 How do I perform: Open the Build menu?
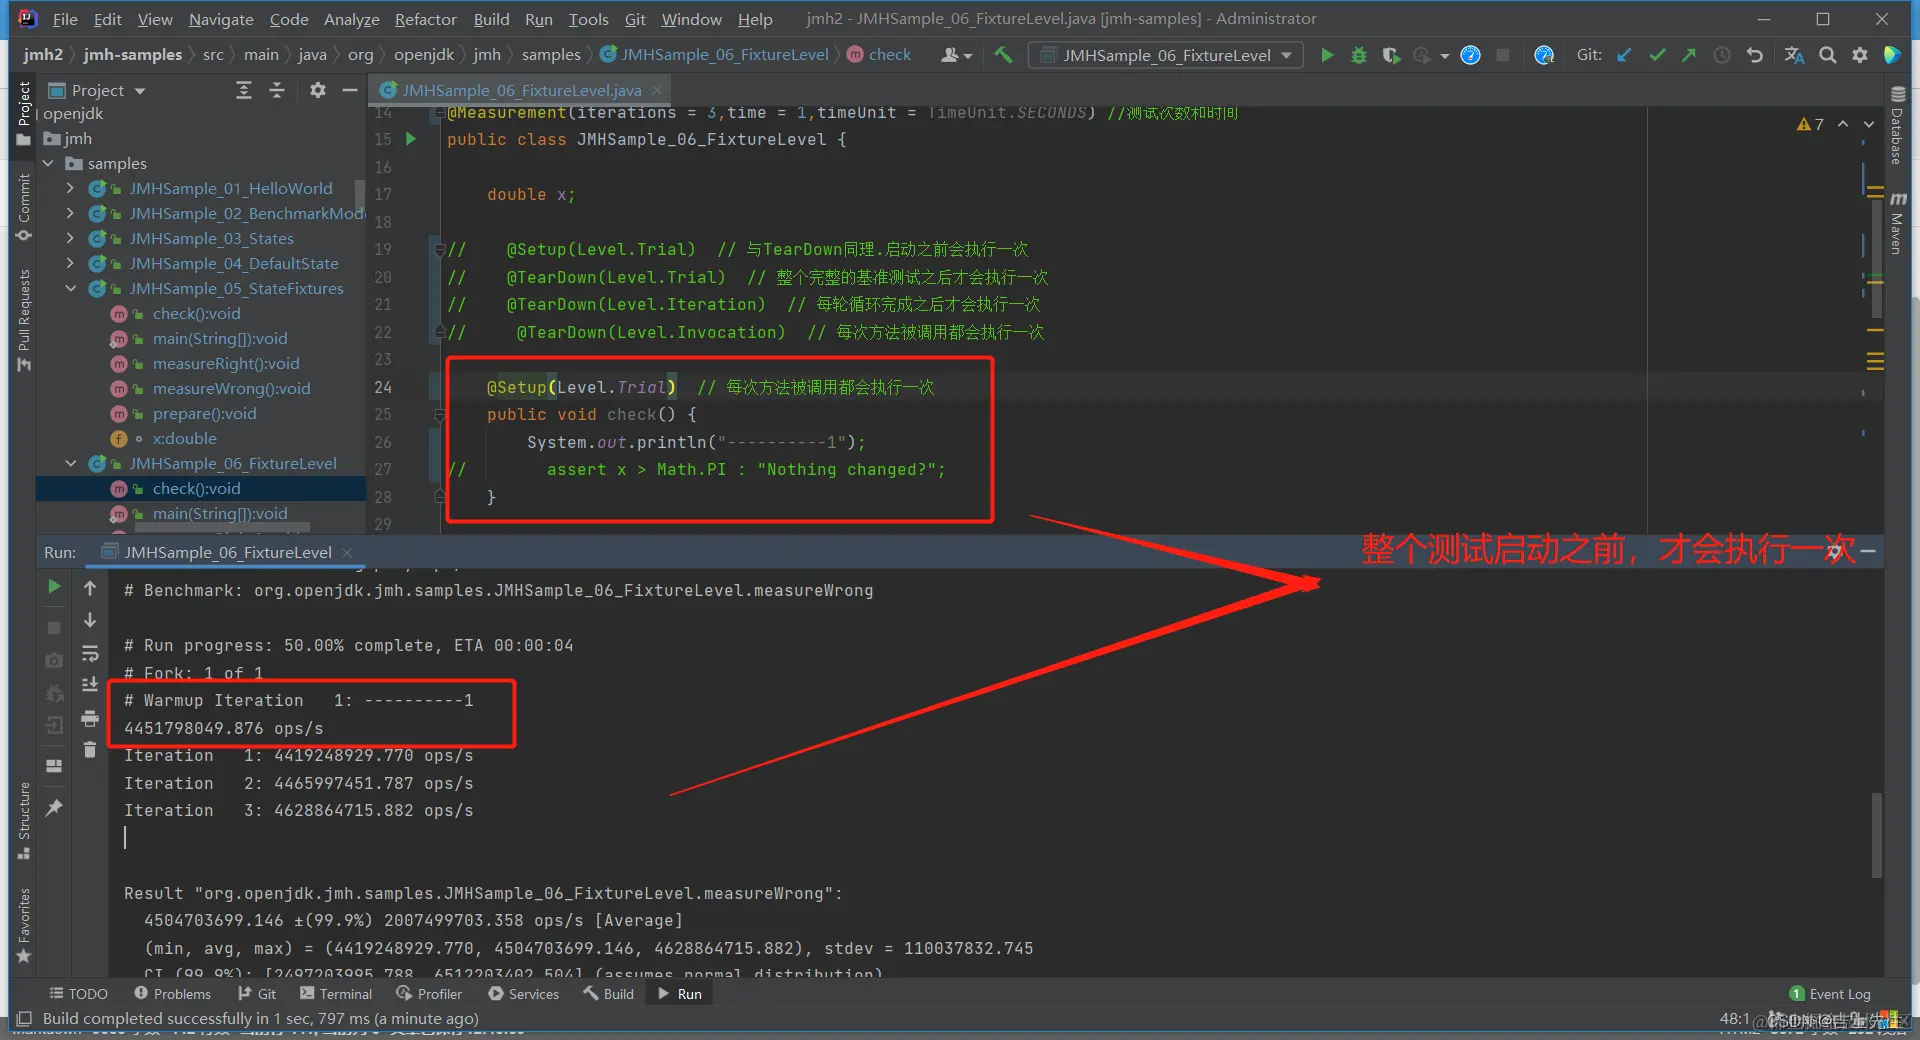[491, 19]
